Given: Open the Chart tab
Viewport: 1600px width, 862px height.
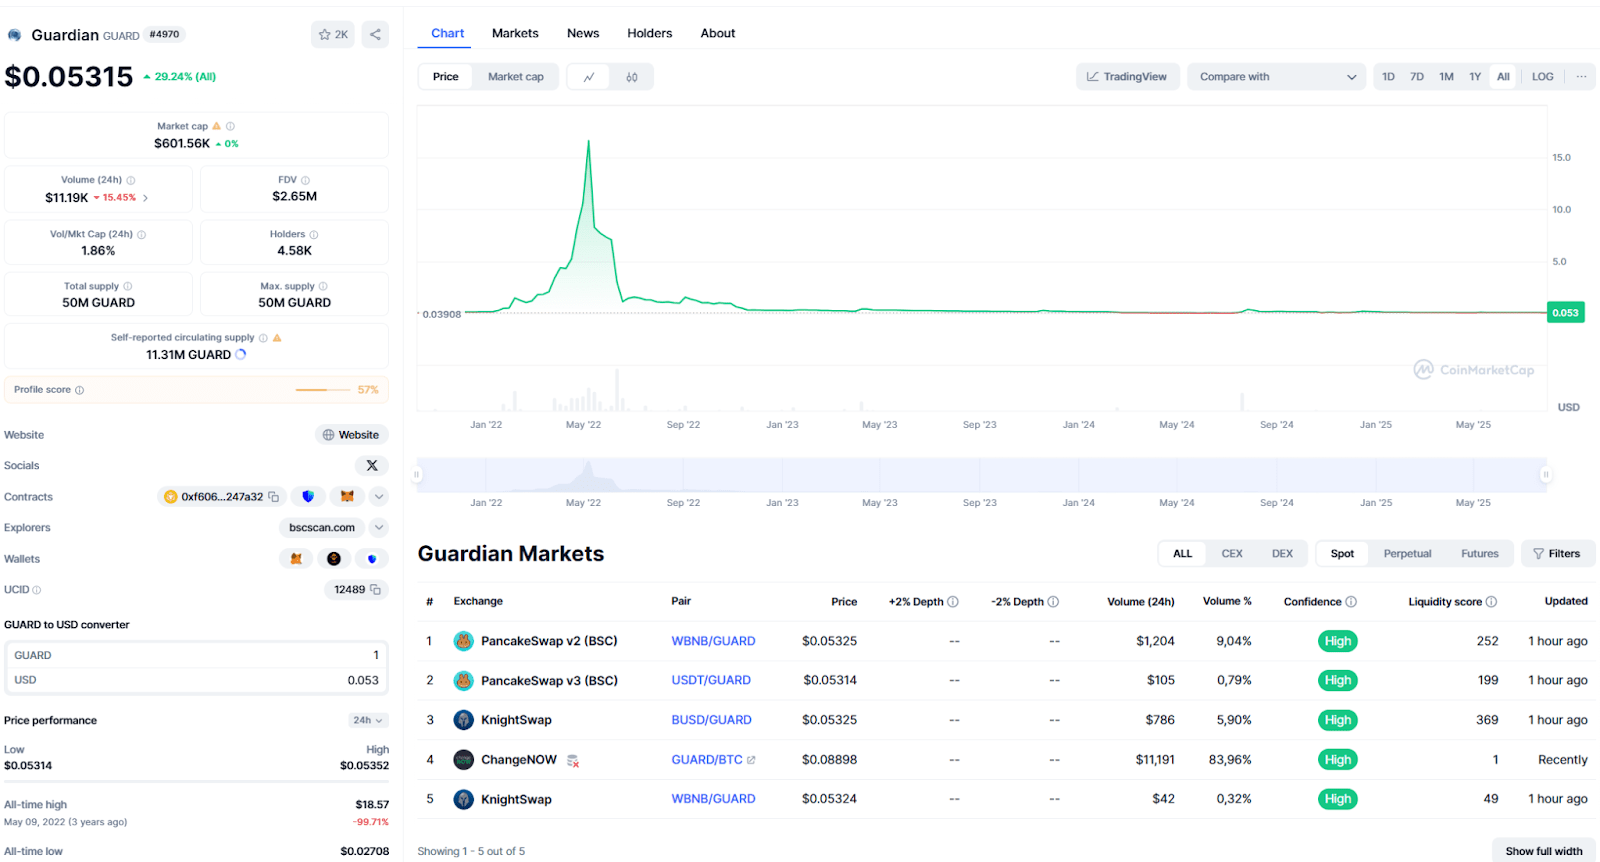Looking at the screenshot, I should [448, 33].
